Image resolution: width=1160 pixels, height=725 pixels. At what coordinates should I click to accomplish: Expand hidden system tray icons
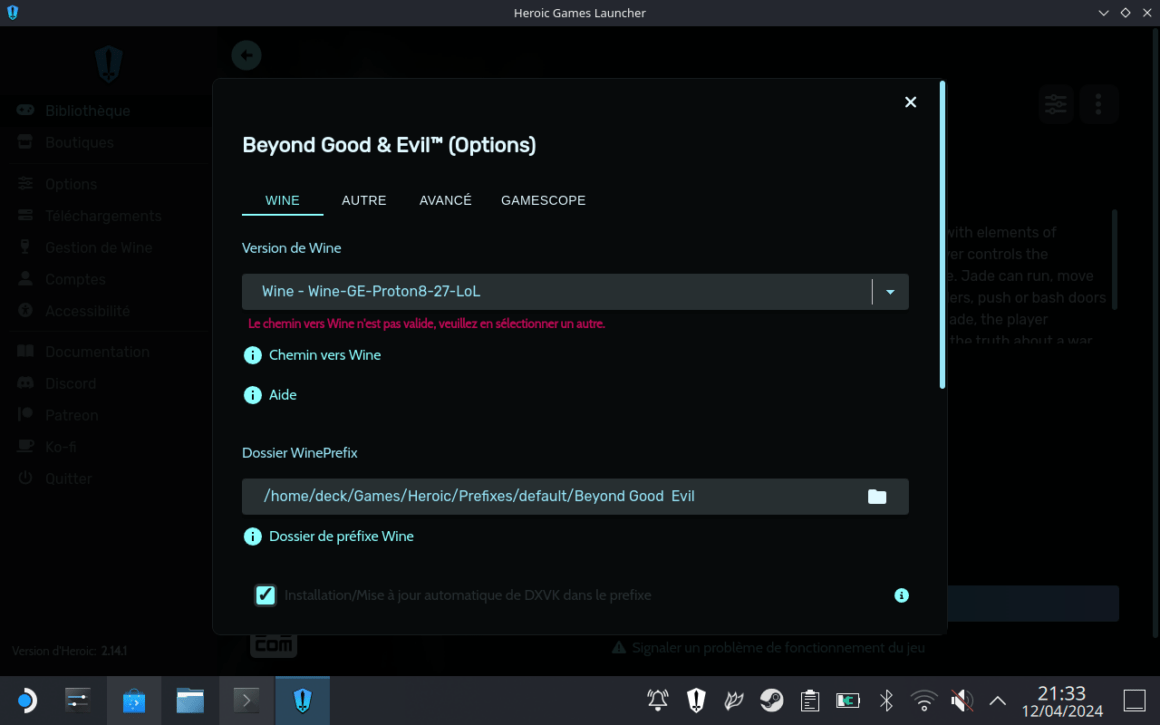(x=998, y=701)
